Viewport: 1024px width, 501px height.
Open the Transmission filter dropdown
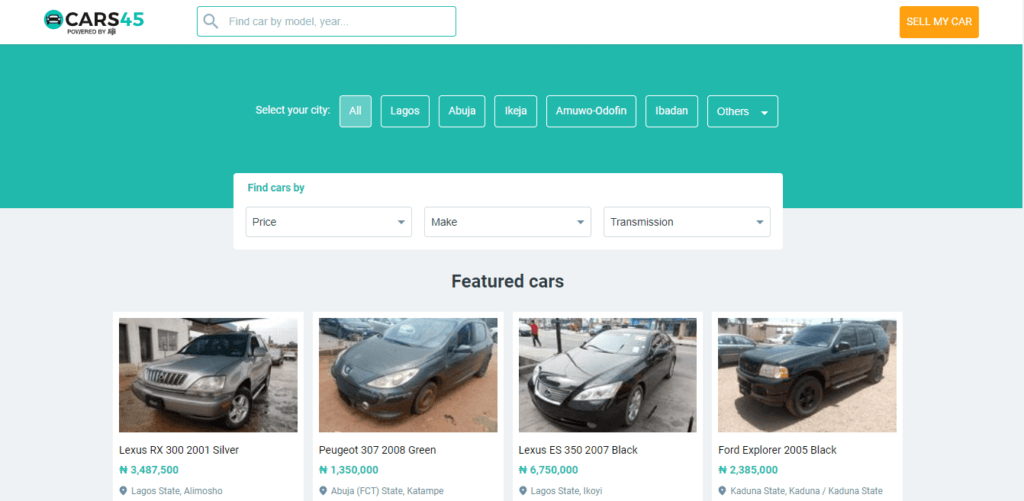coord(687,222)
